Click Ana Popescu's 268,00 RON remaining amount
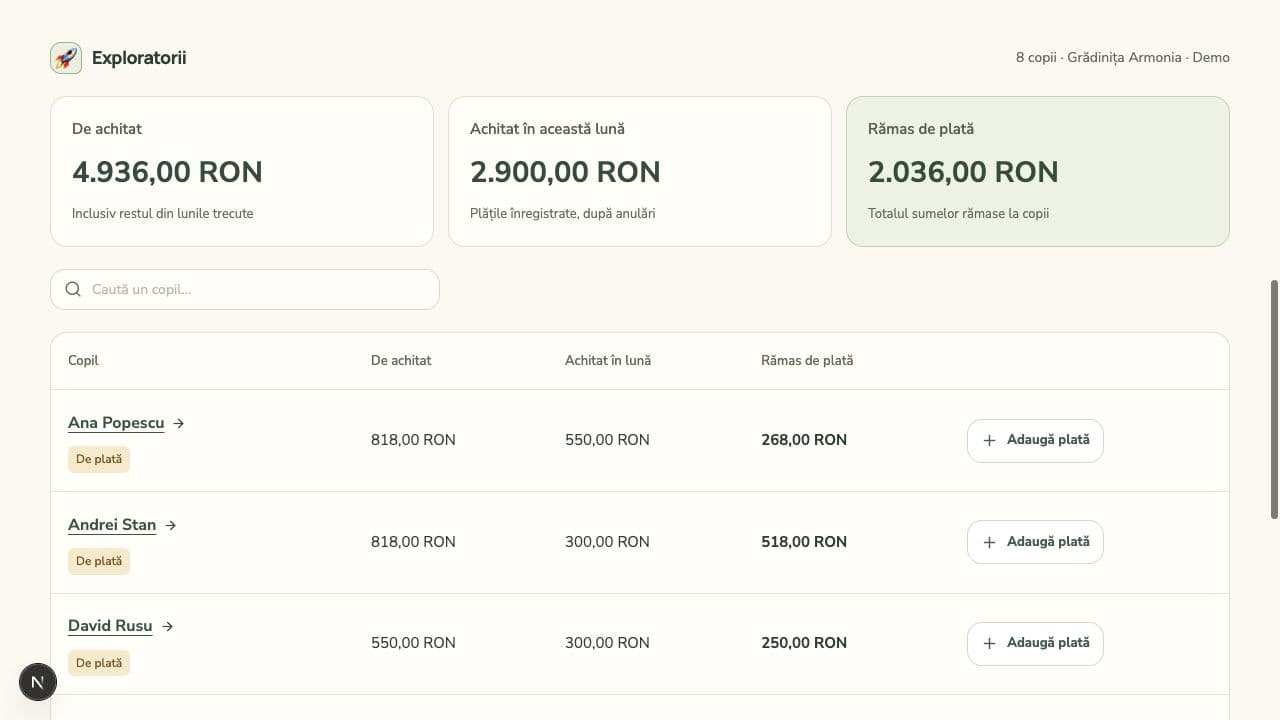This screenshot has height=720, width=1280. point(804,440)
